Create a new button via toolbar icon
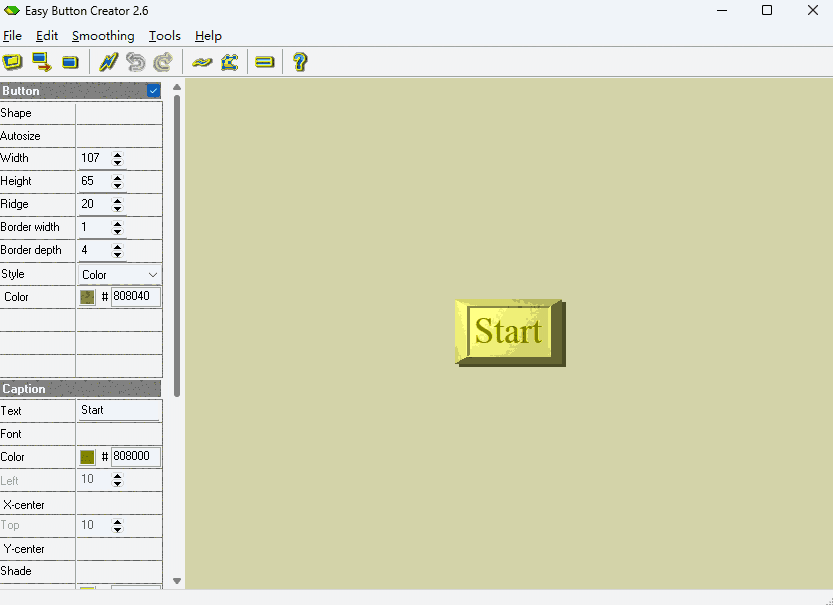 14,61
